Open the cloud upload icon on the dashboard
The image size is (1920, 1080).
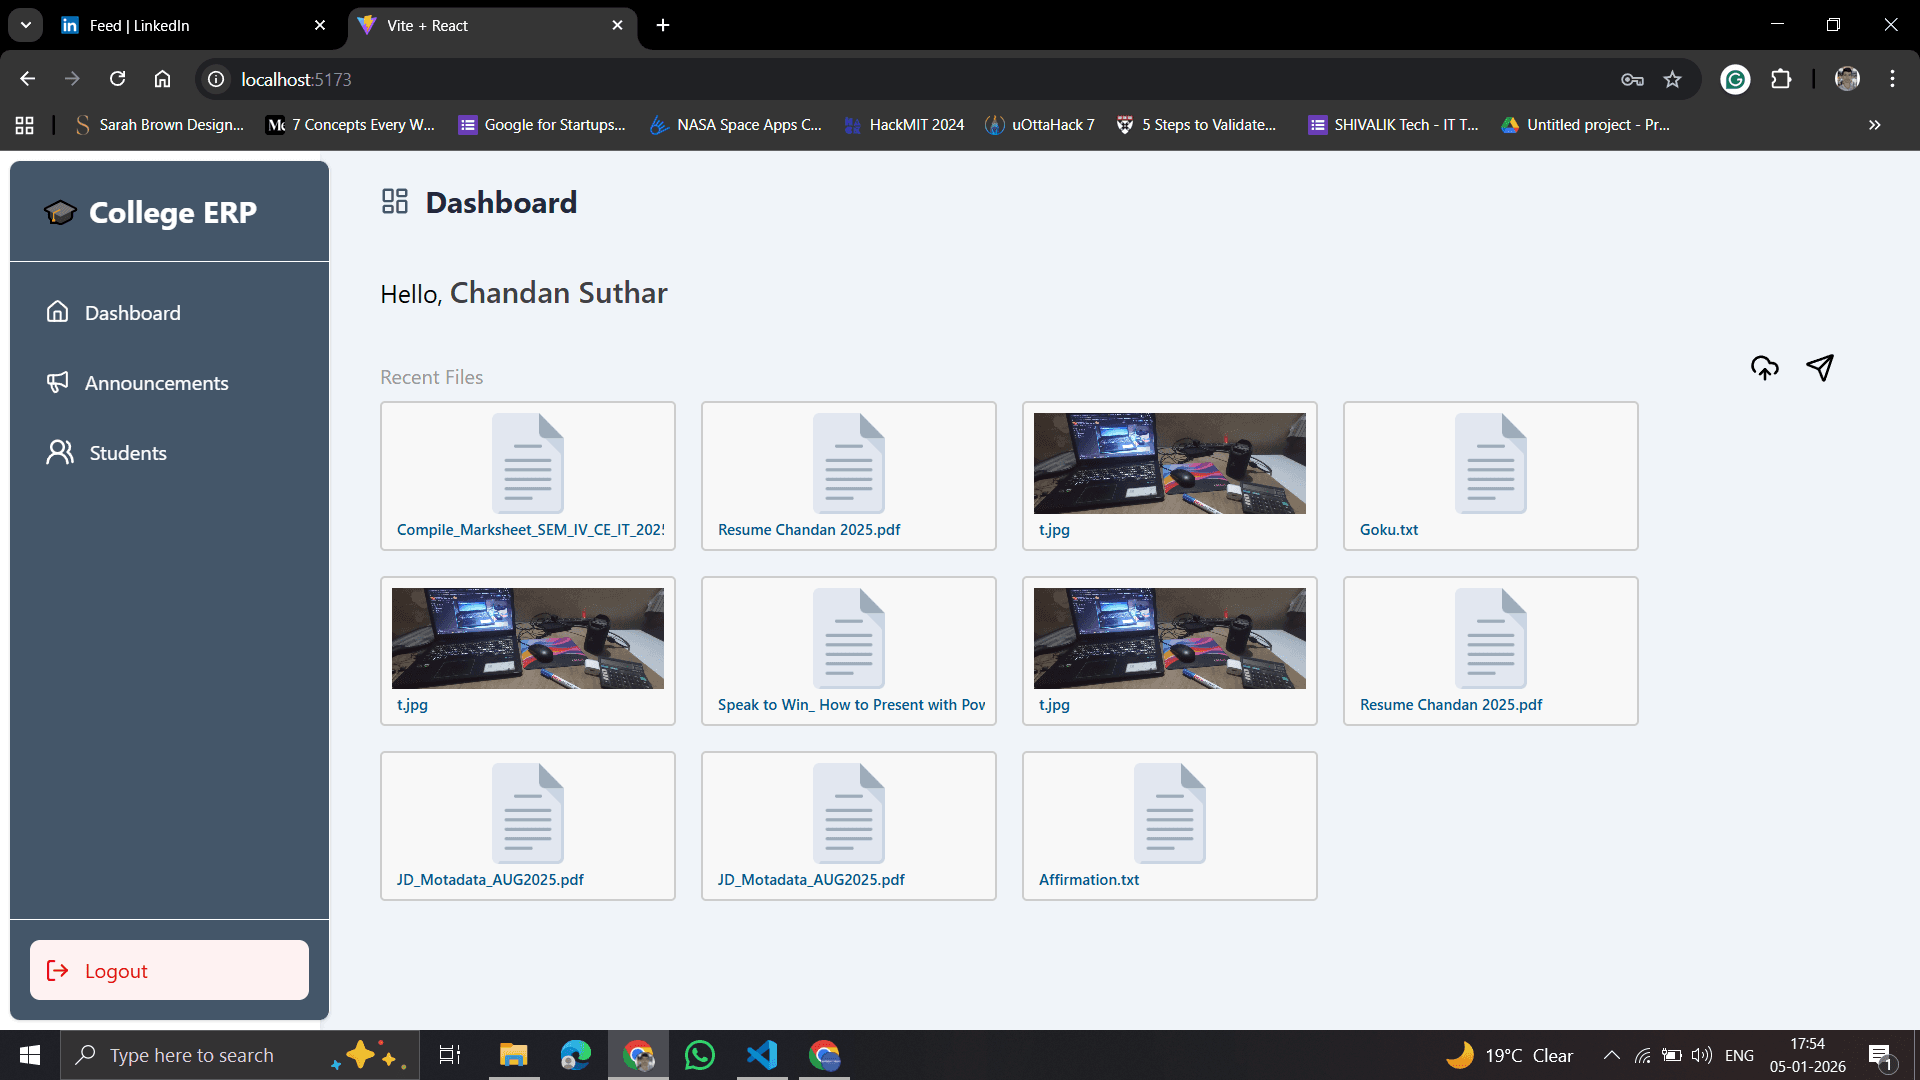click(x=1764, y=368)
